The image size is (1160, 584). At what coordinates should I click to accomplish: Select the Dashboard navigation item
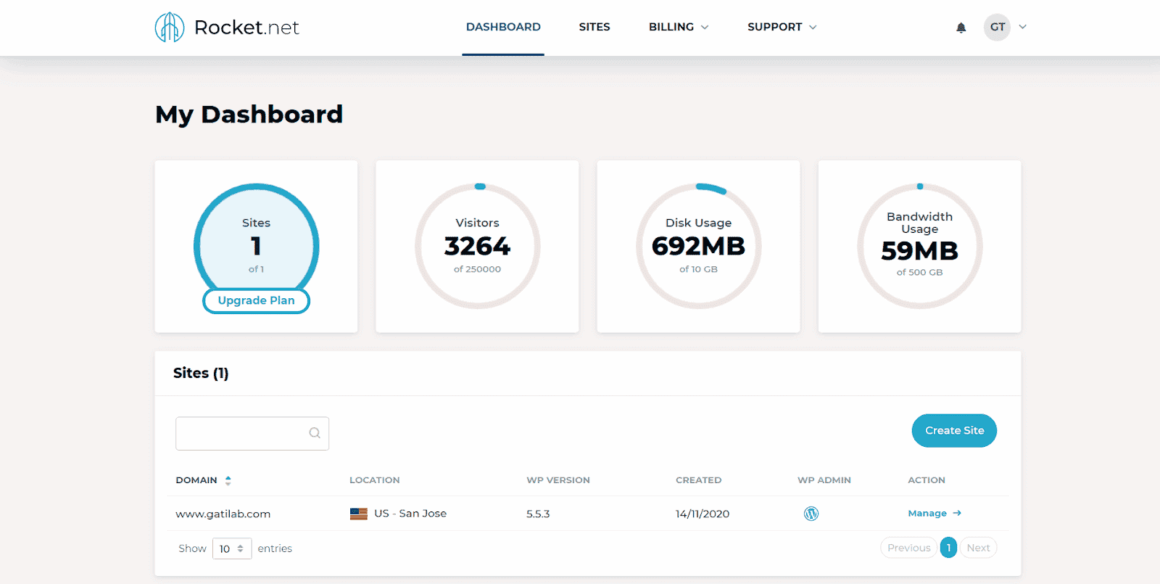503,27
